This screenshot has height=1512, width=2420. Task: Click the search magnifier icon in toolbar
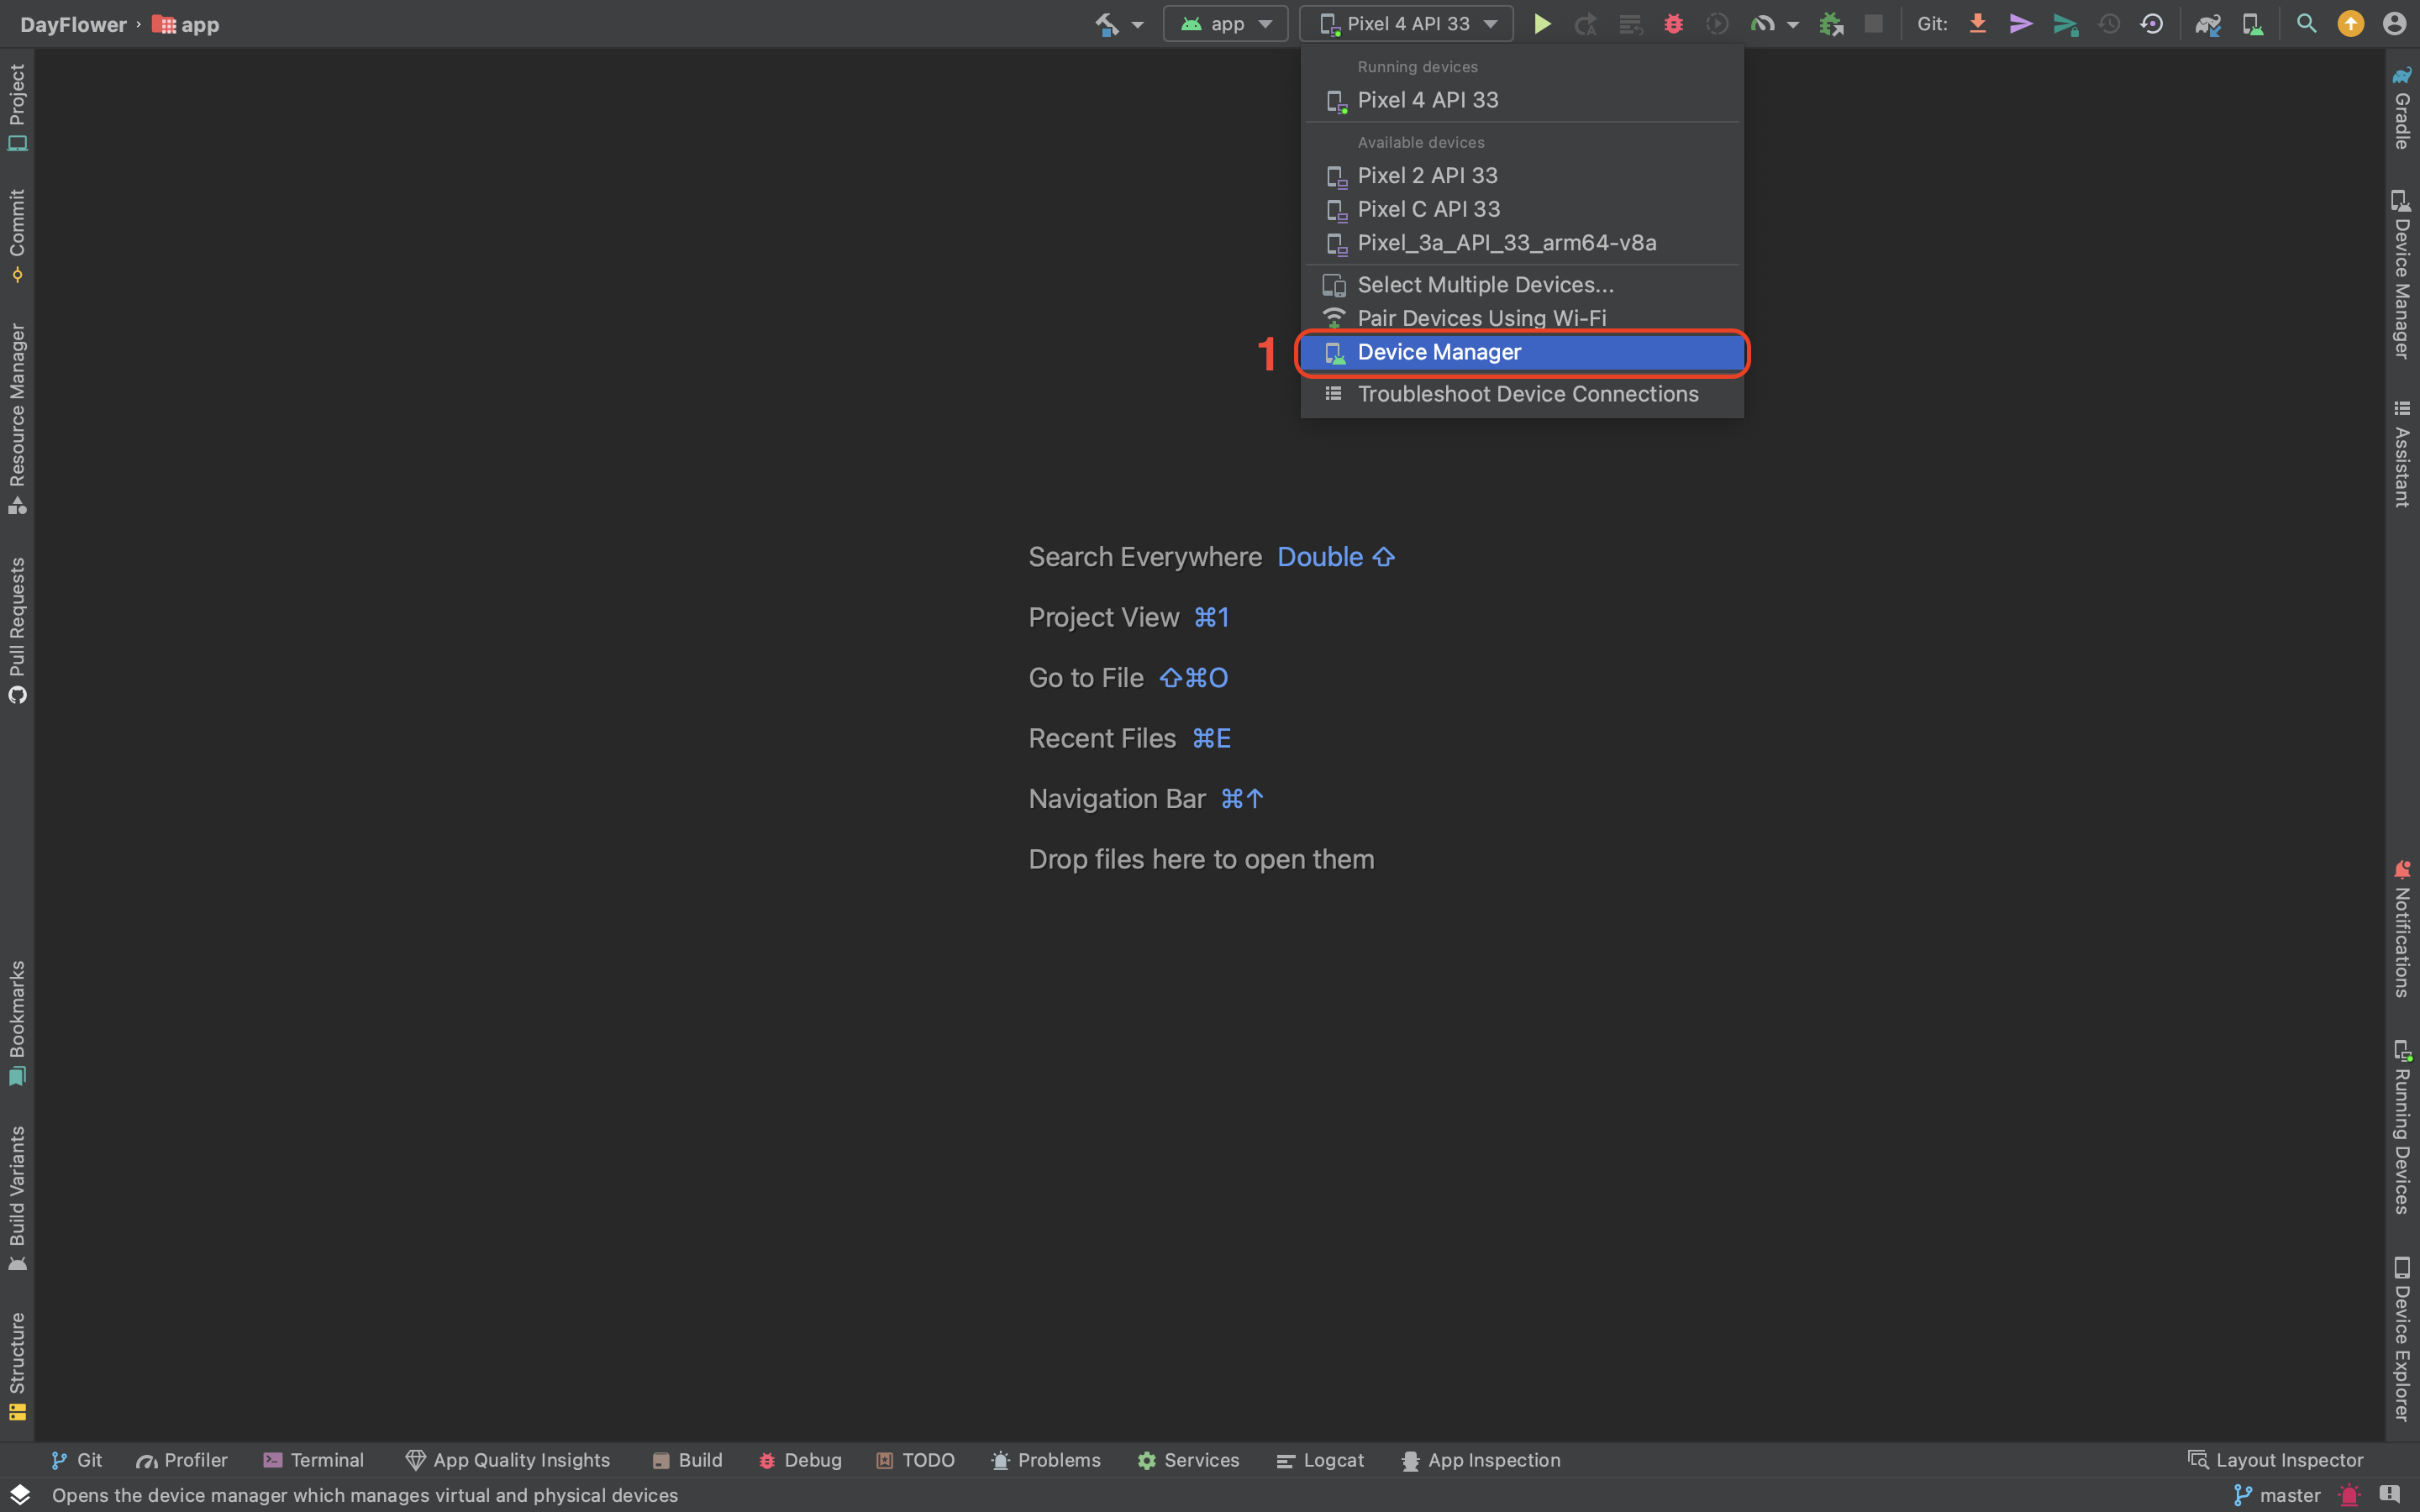point(2306,24)
